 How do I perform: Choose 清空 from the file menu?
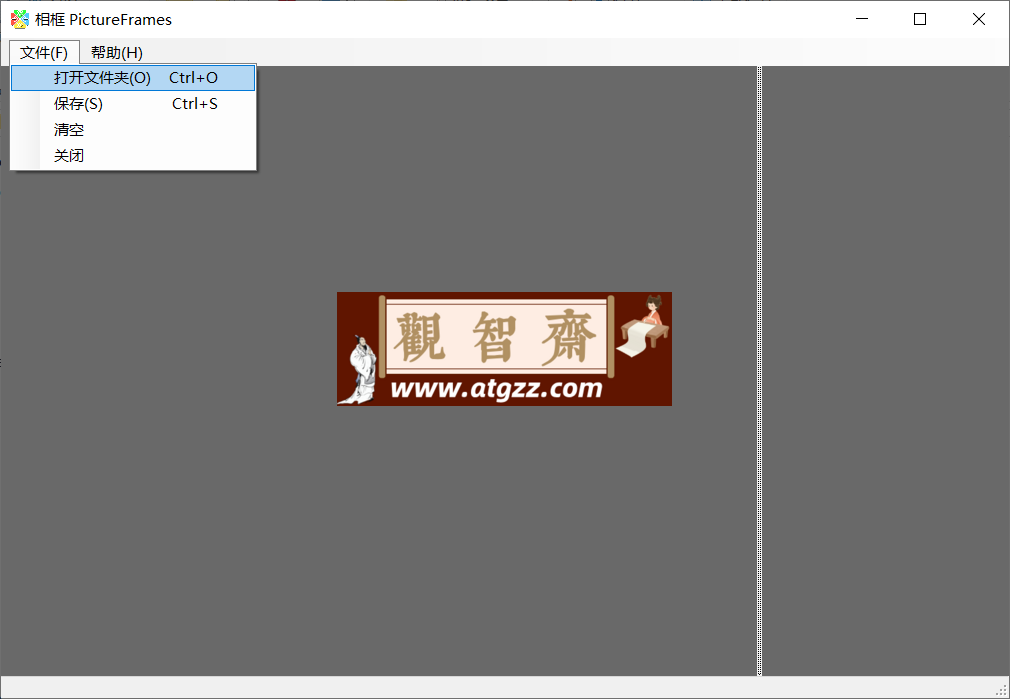(133, 129)
